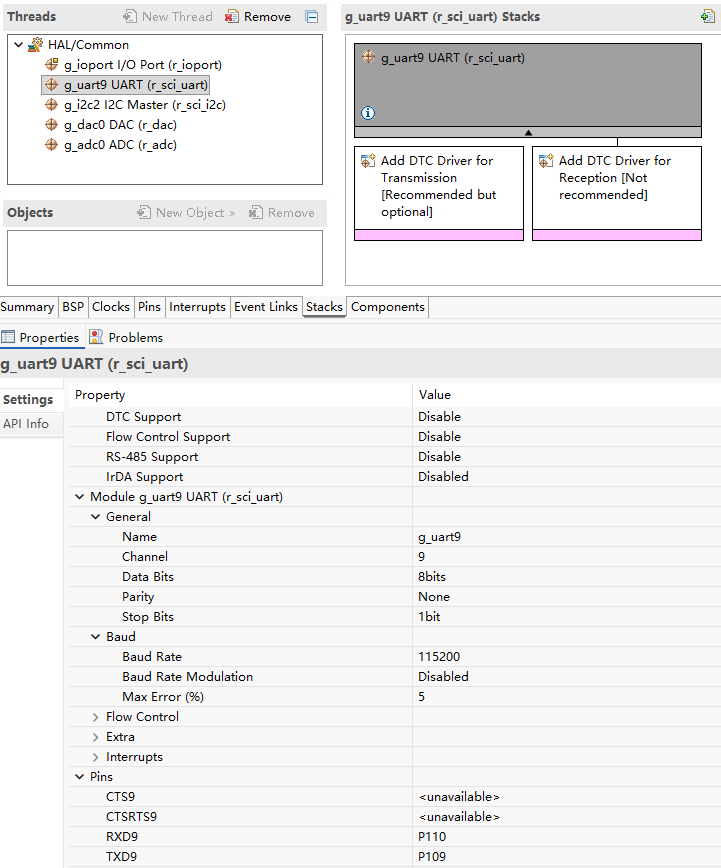Image resolution: width=721 pixels, height=868 pixels.
Task: Open the Problems view tab
Action: pyautogui.click(x=126, y=337)
